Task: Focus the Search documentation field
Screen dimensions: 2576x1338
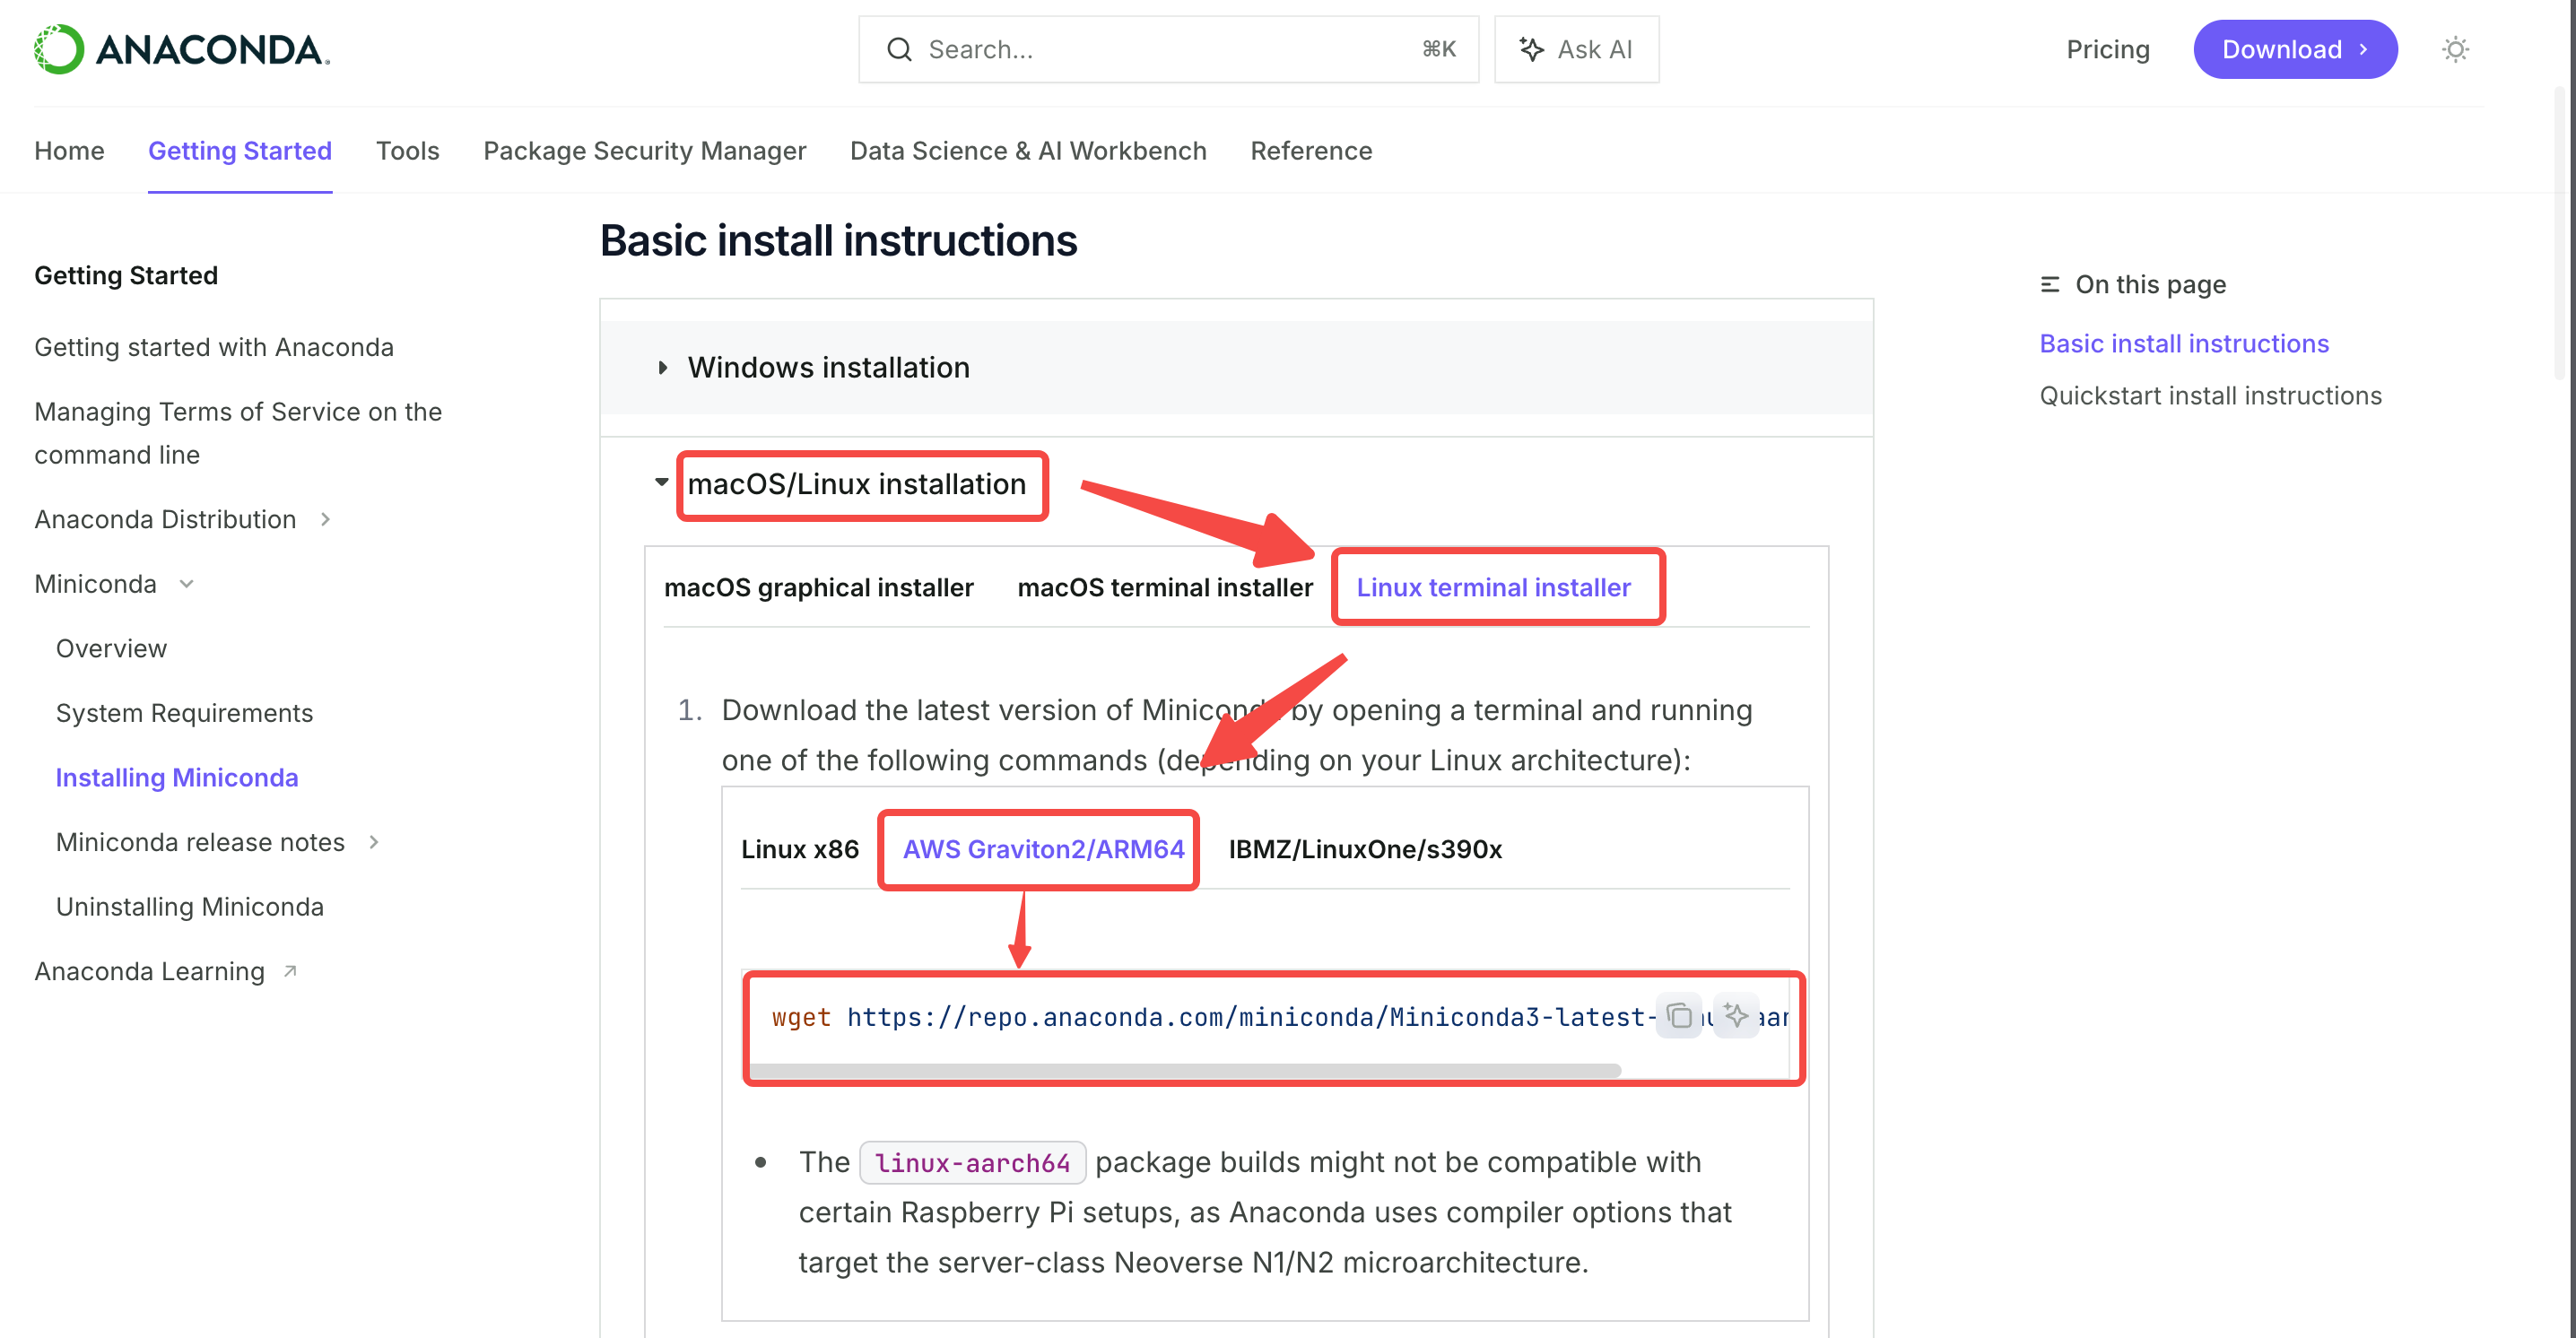Action: [1168, 49]
